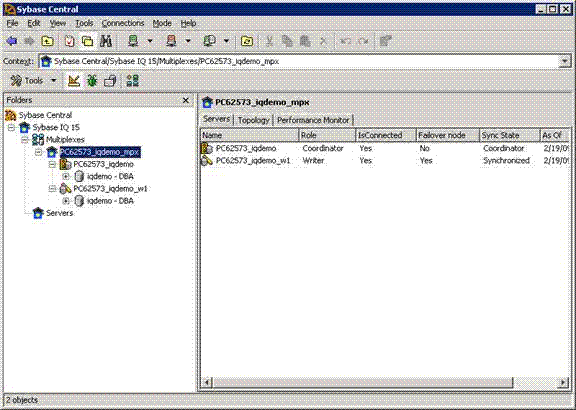Open the File menu

(x=12, y=23)
